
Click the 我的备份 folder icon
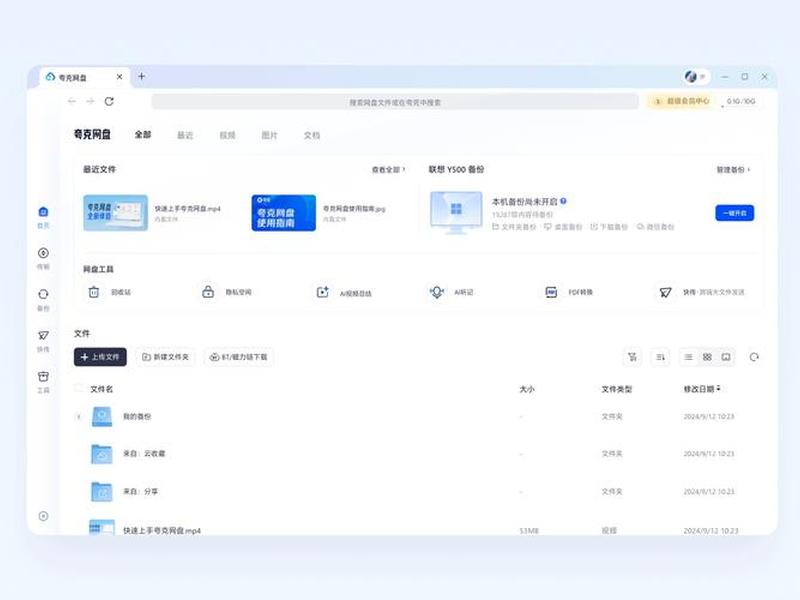[x=102, y=416]
